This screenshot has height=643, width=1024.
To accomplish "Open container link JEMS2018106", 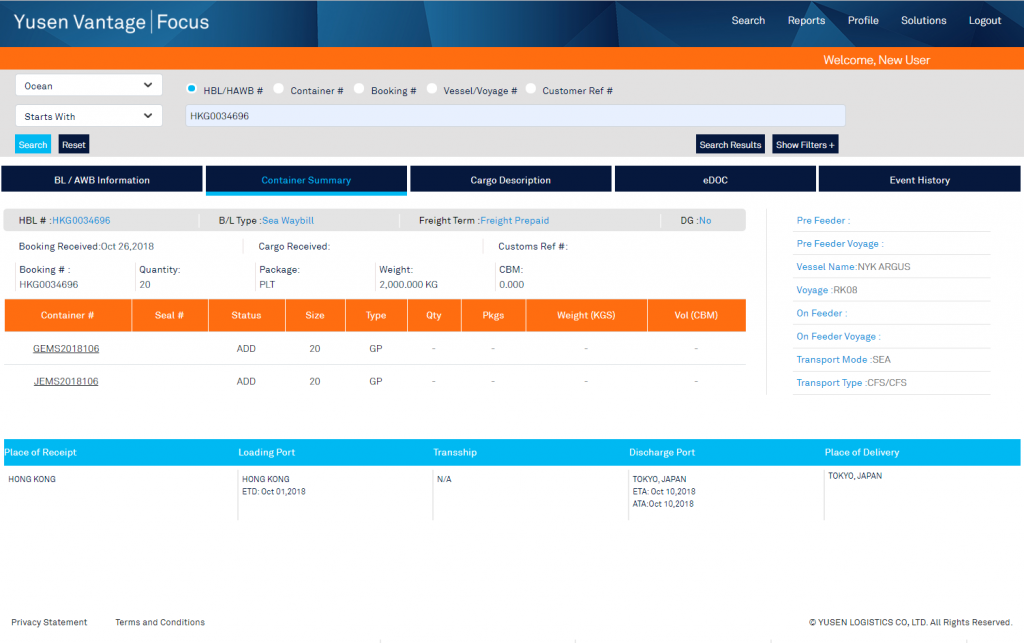I will tap(66, 381).
